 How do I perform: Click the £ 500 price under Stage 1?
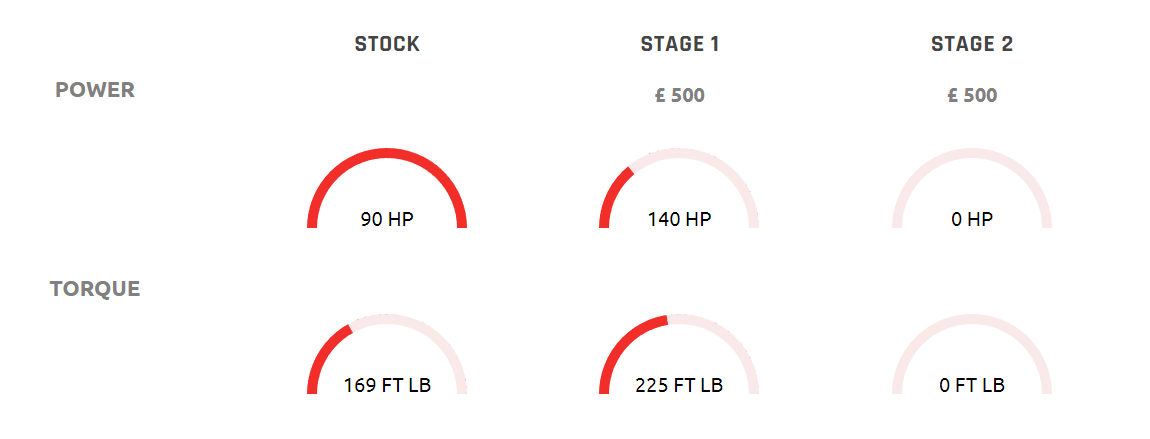click(x=680, y=96)
